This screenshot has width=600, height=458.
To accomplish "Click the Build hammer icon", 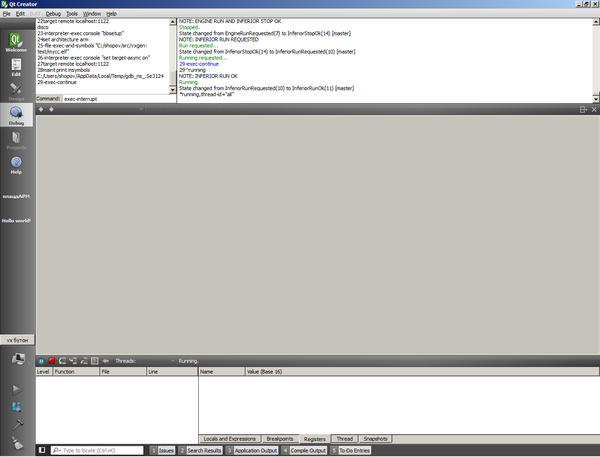I will [18, 424].
